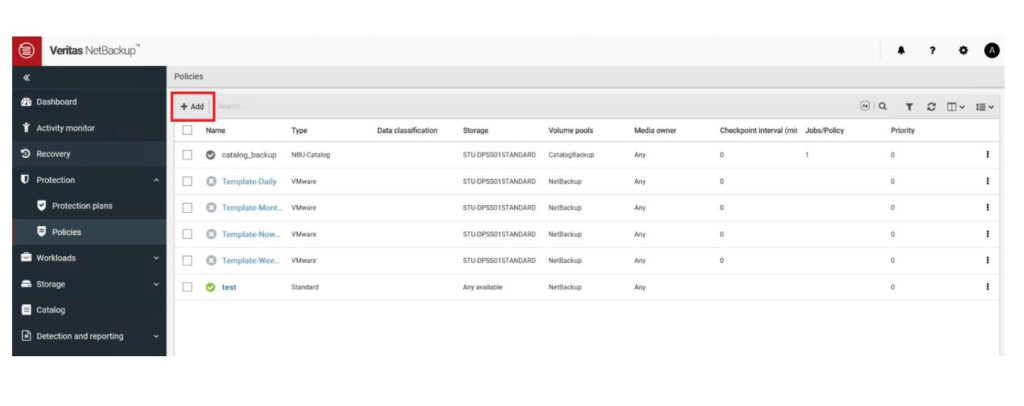Check the catalog_backup row checkbox

coord(187,155)
